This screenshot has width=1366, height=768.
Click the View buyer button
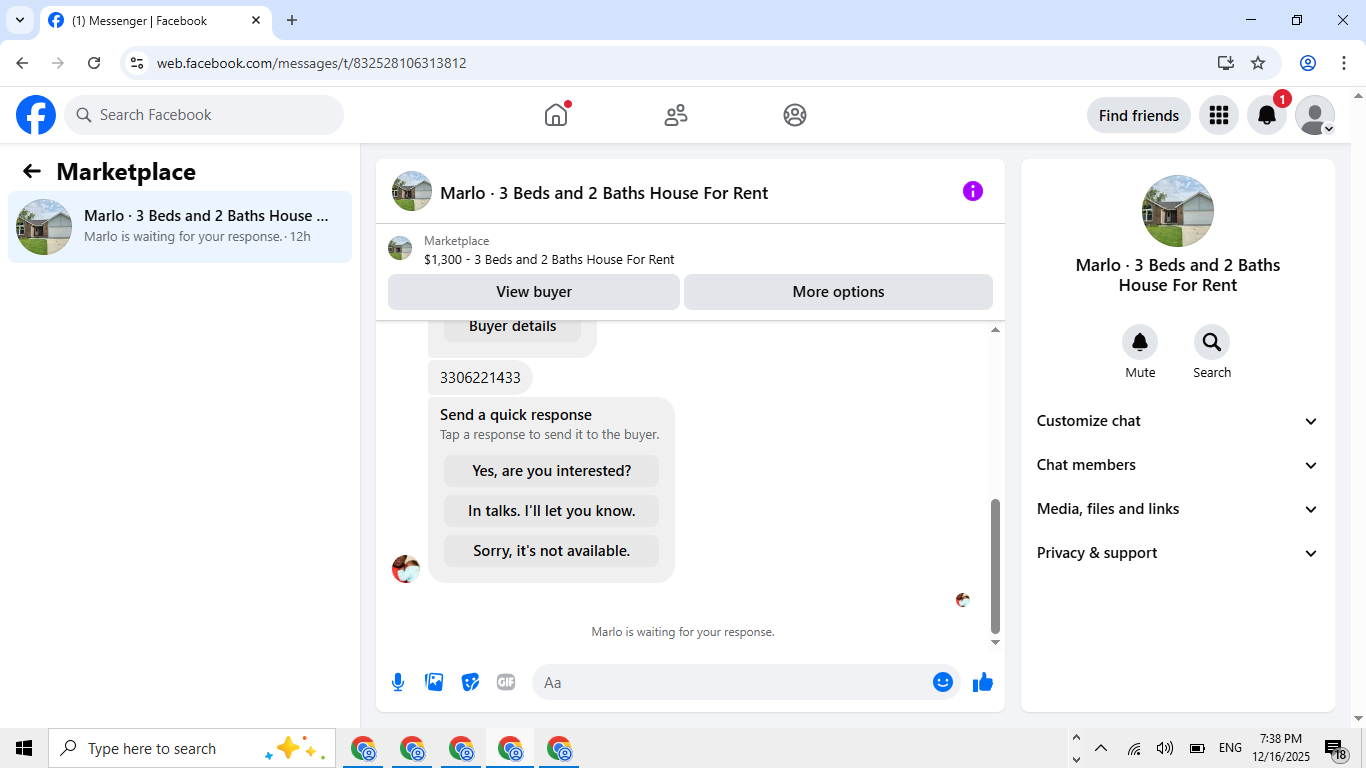pos(534,292)
